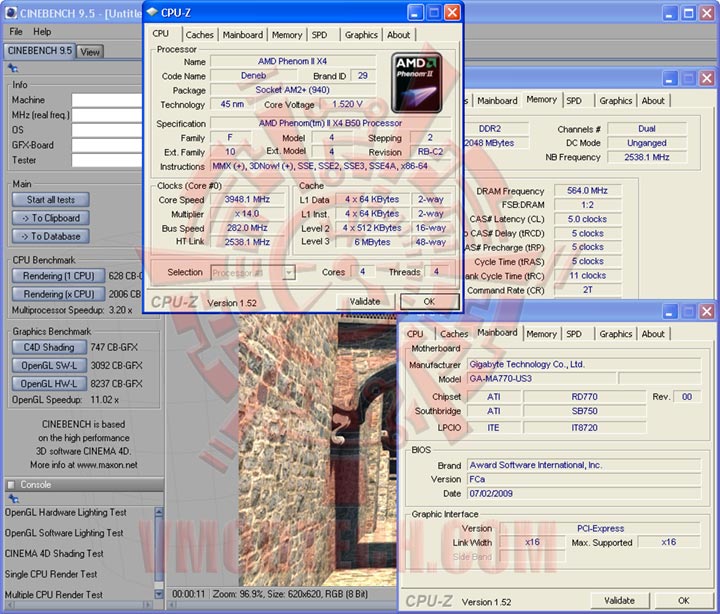Click Start all tests button
Screen dimensions: 720x614
[x=51, y=200]
